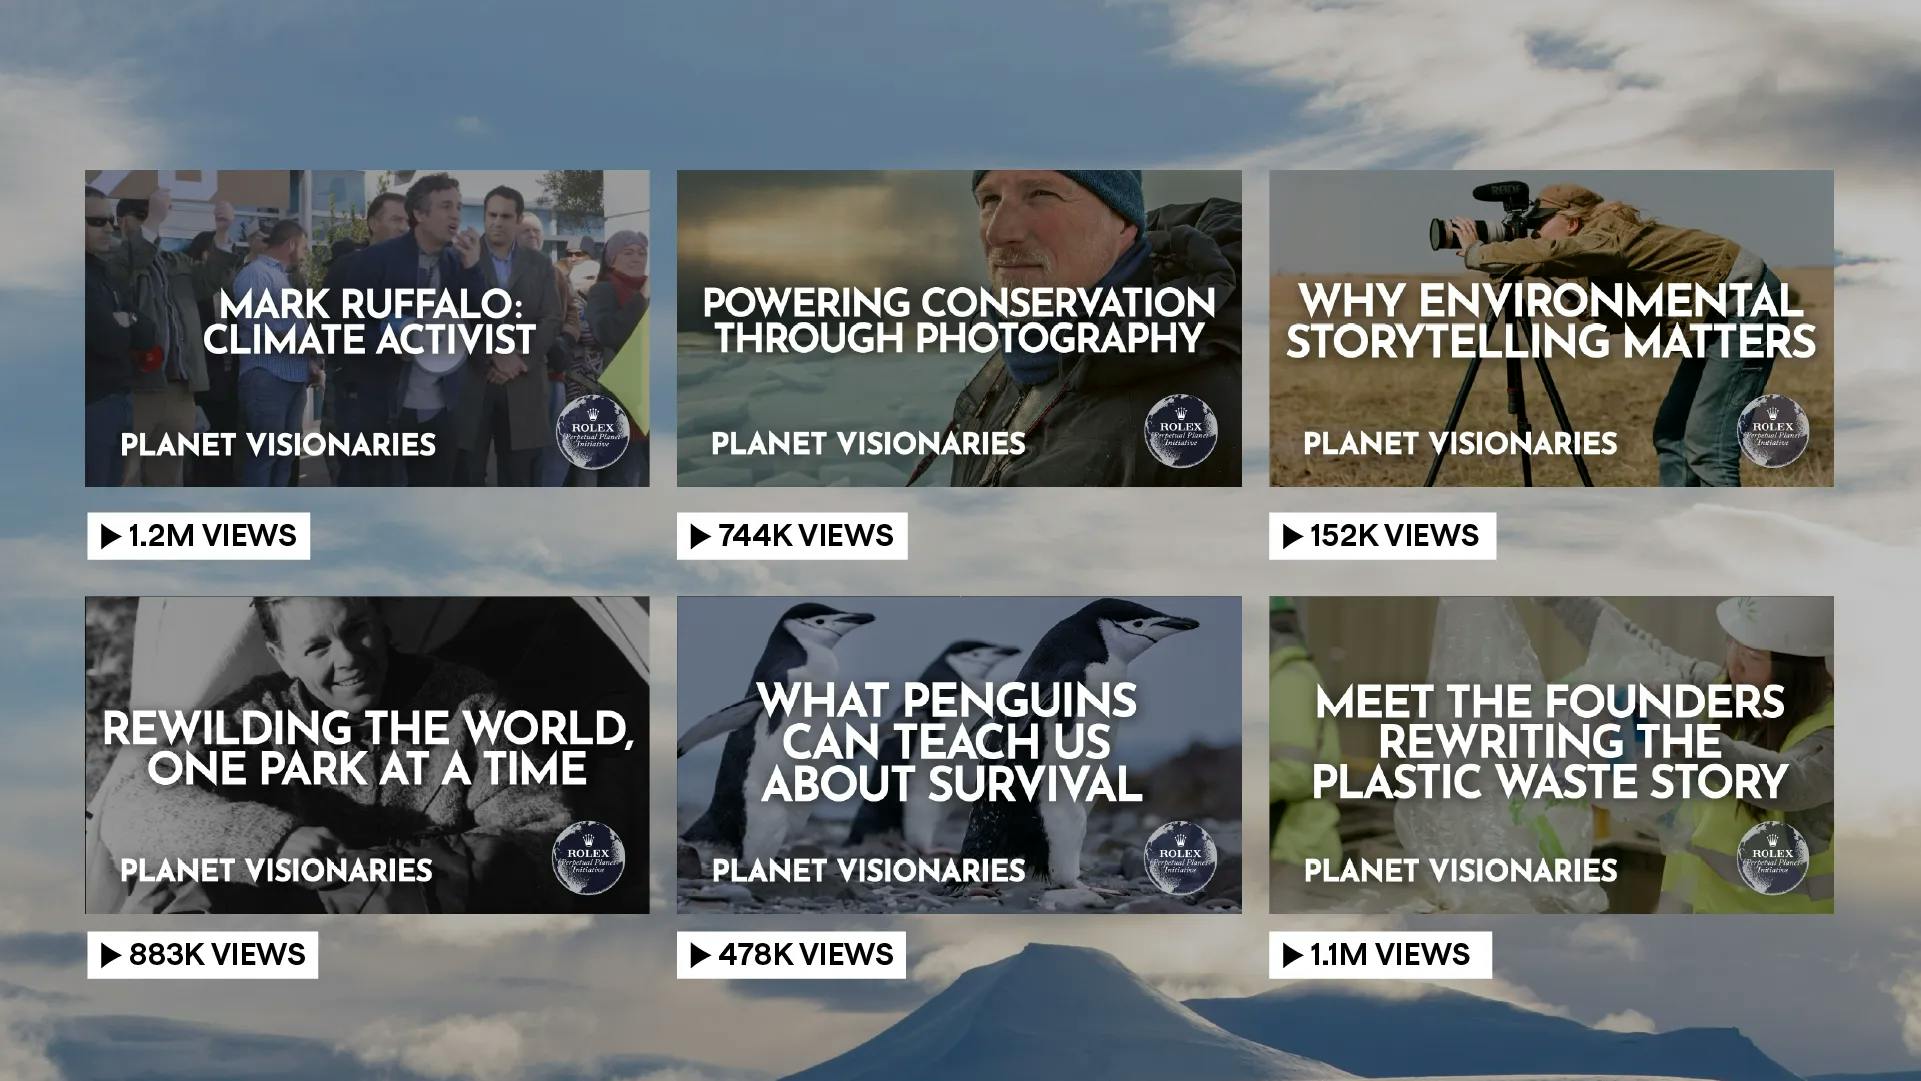Viewport: 1921px width, 1081px height.
Task: Open Why Environmental Storytelling Matters video
Action: [1551, 328]
